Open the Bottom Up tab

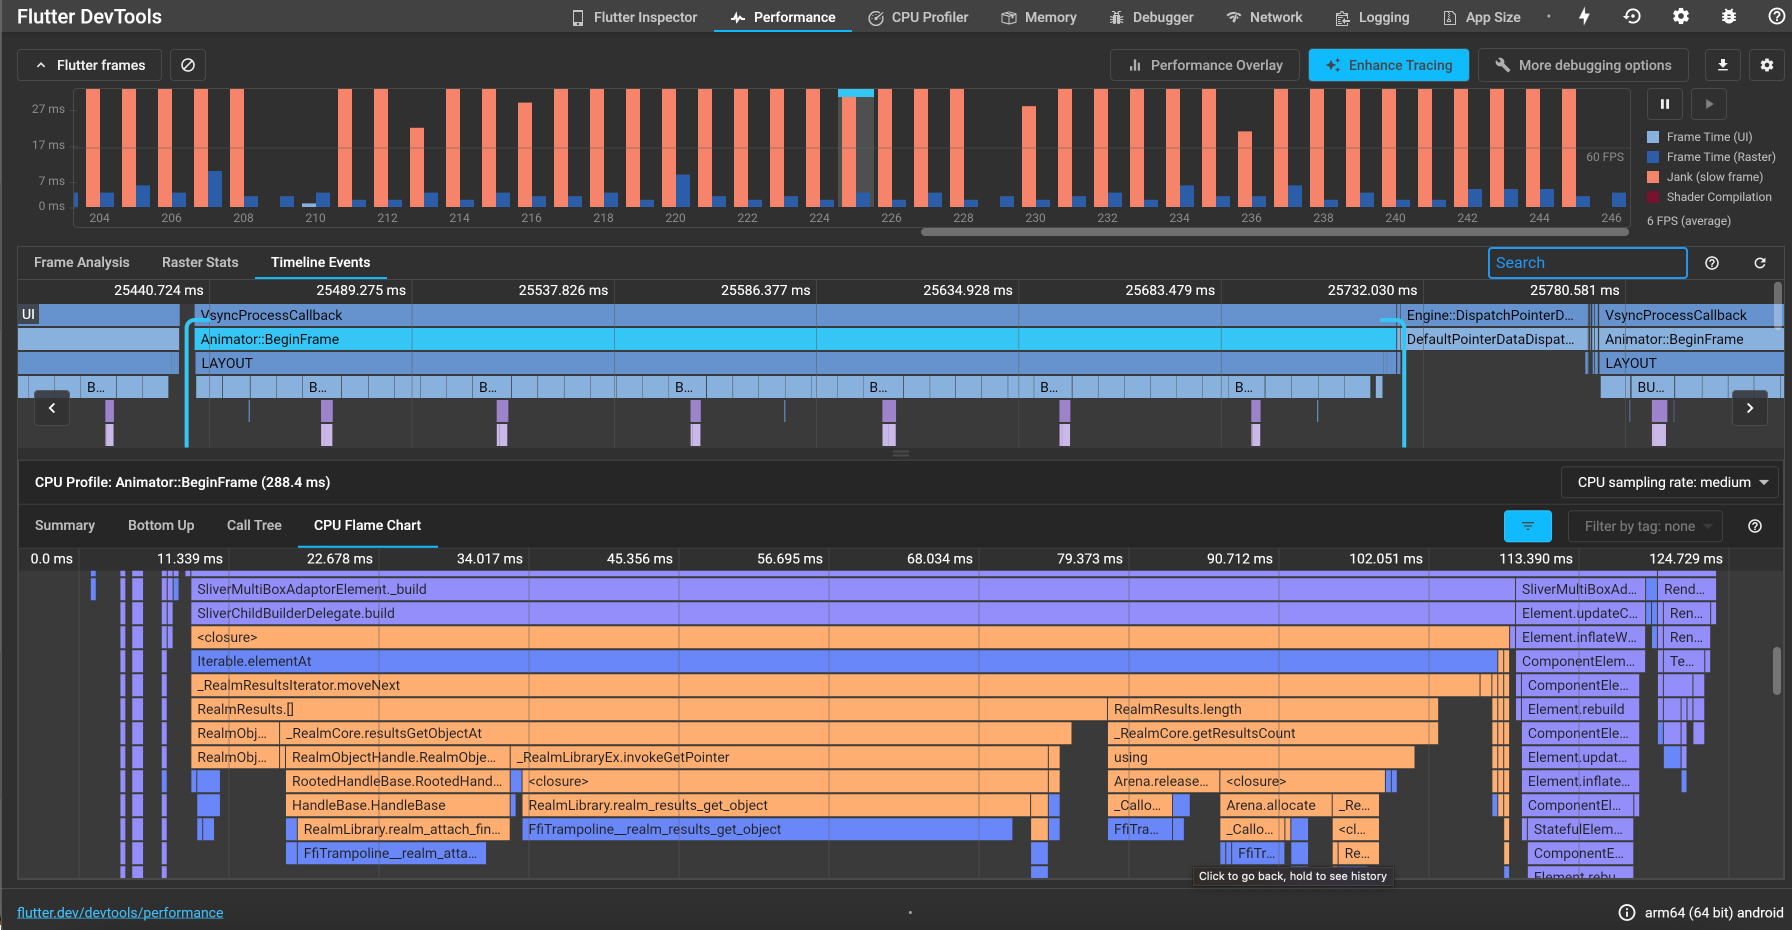point(161,525)
